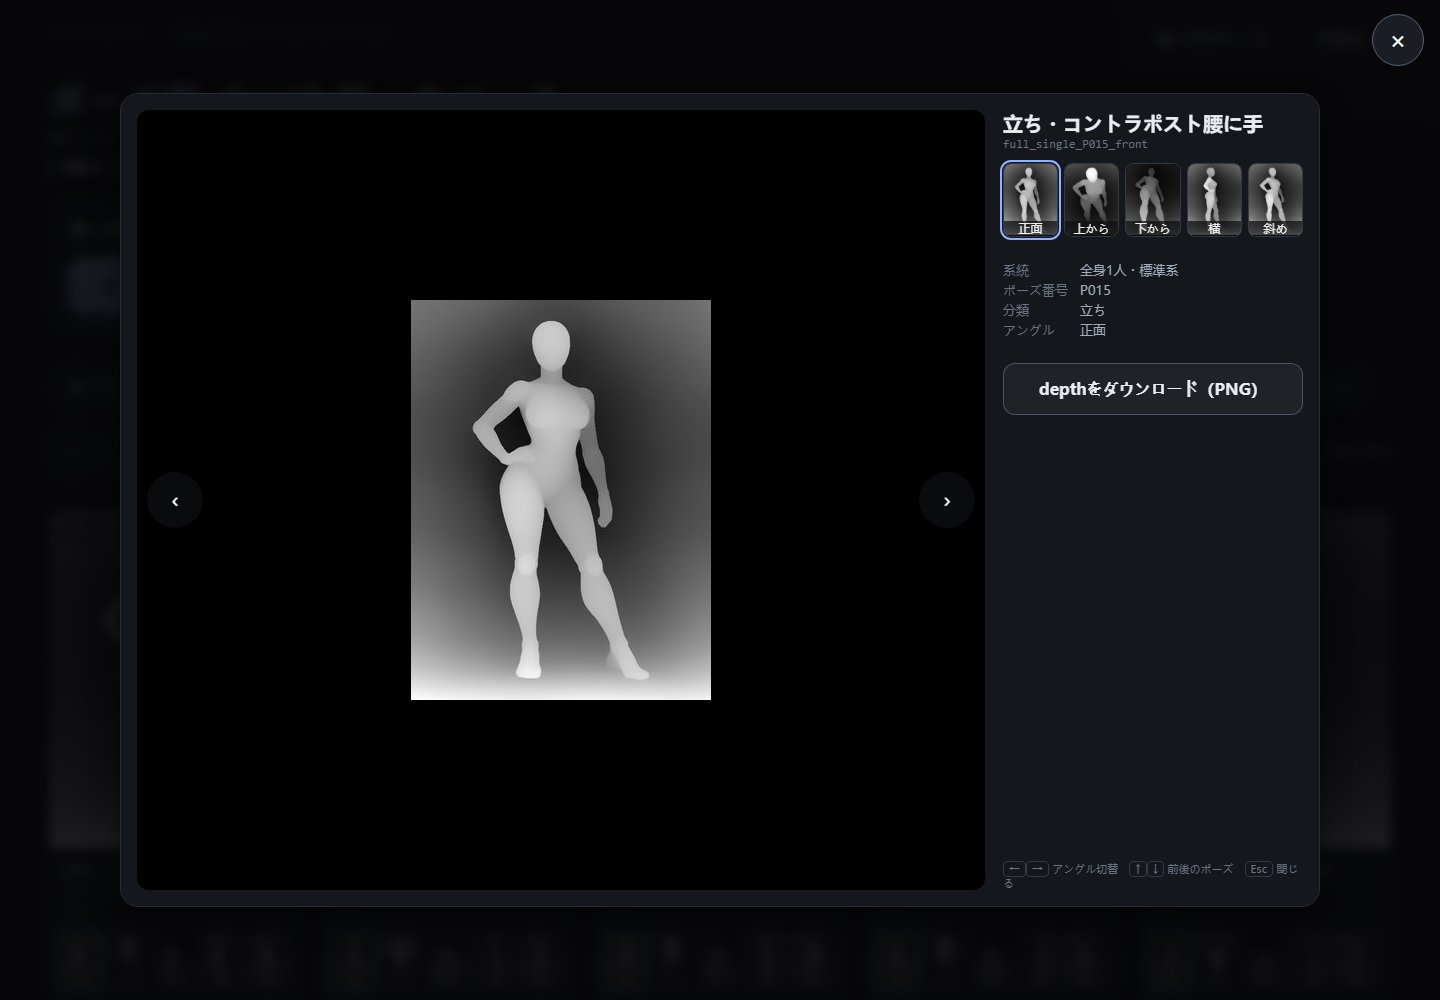
Task: Click the 前後のポーズ shortcut hint
Action: coord(1200,869)
